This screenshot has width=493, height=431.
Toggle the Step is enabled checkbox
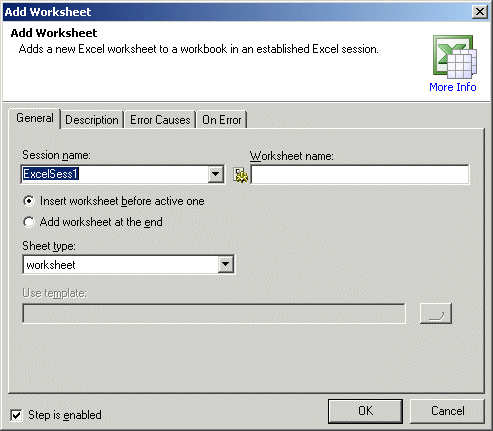(16, 415)
